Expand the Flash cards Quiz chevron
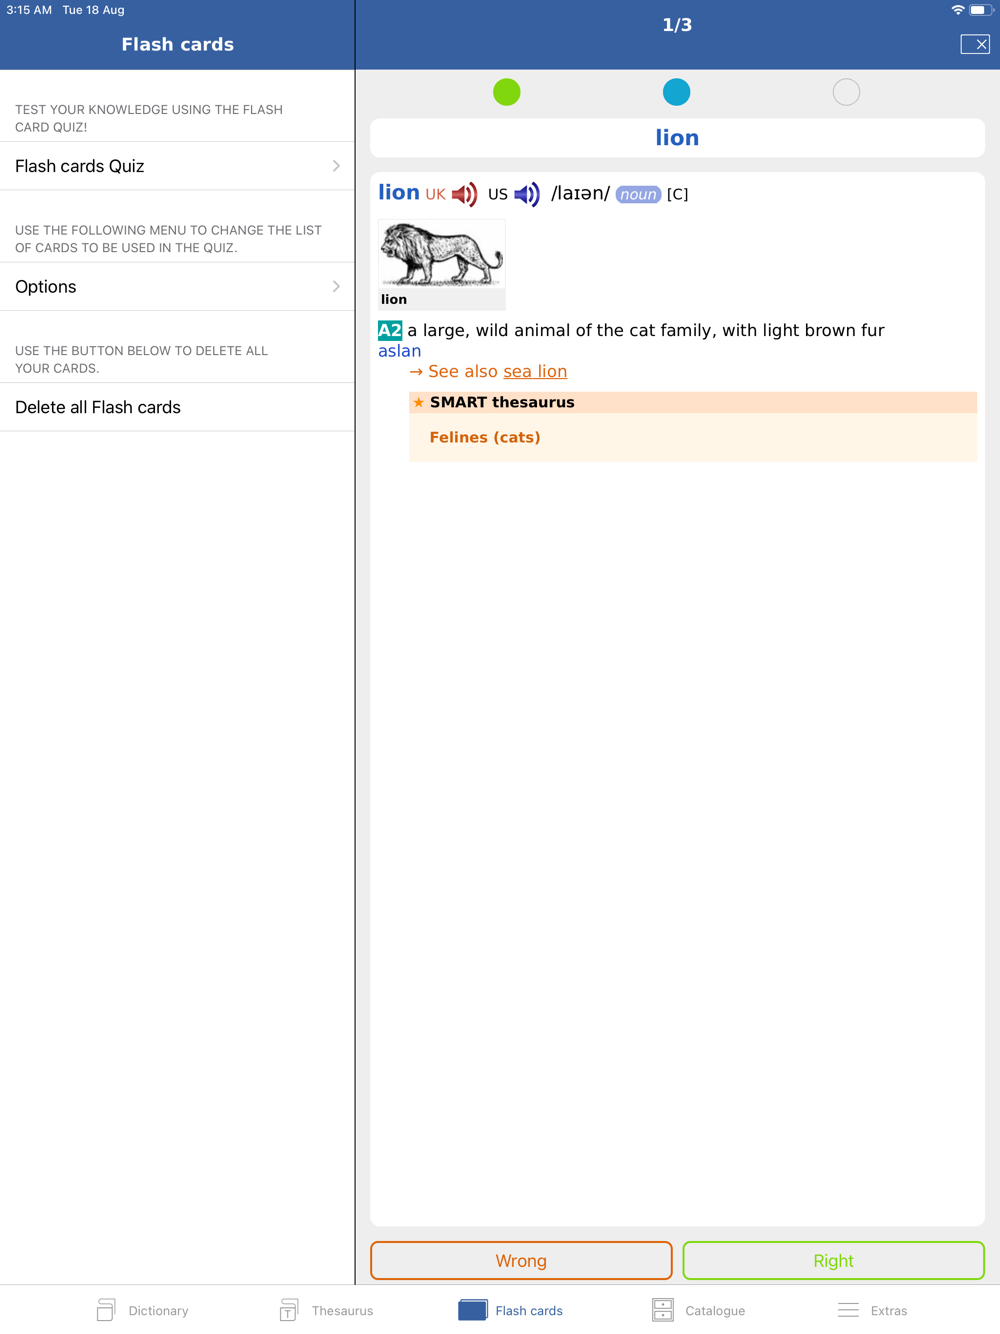Viewport: 1000px width, 1334px height. pyautogui.click(x=336, y=166)
